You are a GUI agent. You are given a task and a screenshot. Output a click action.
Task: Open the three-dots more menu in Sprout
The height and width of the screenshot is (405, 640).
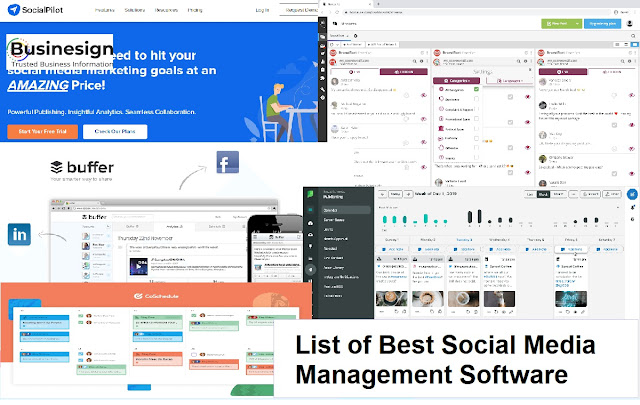point(573,194)
